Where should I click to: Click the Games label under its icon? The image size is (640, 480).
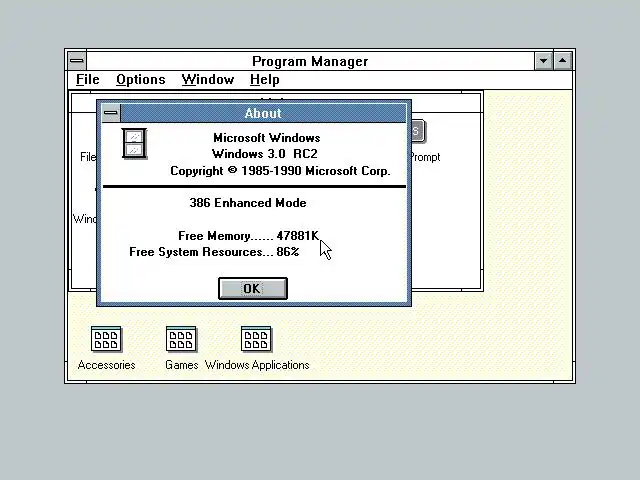182,365
